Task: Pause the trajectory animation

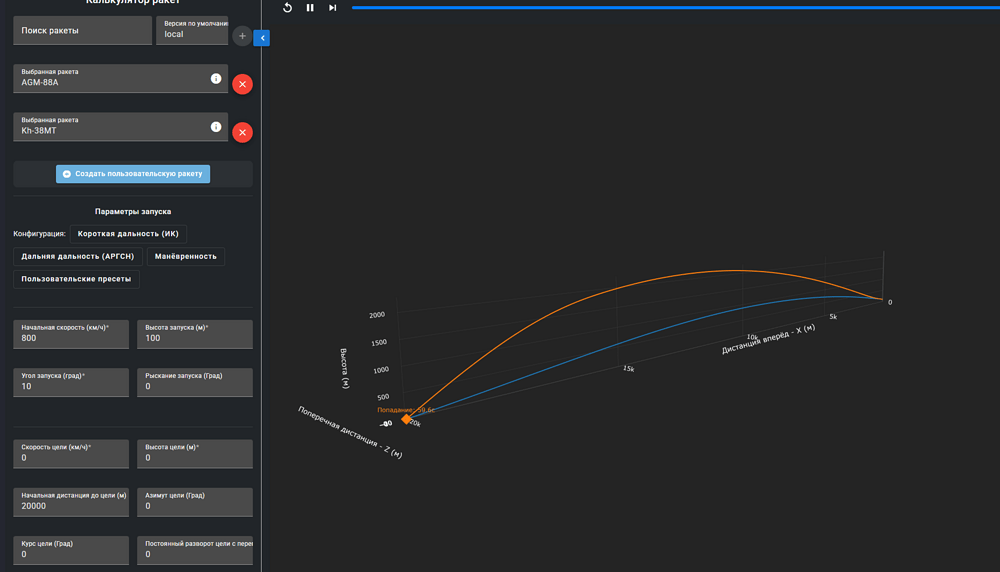Action: (x=310, y=8)
